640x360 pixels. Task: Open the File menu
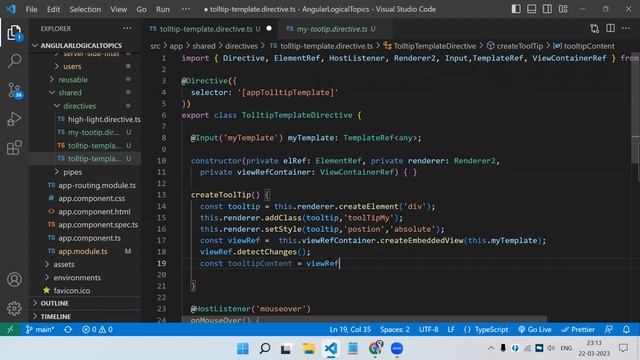click(31, 9)
